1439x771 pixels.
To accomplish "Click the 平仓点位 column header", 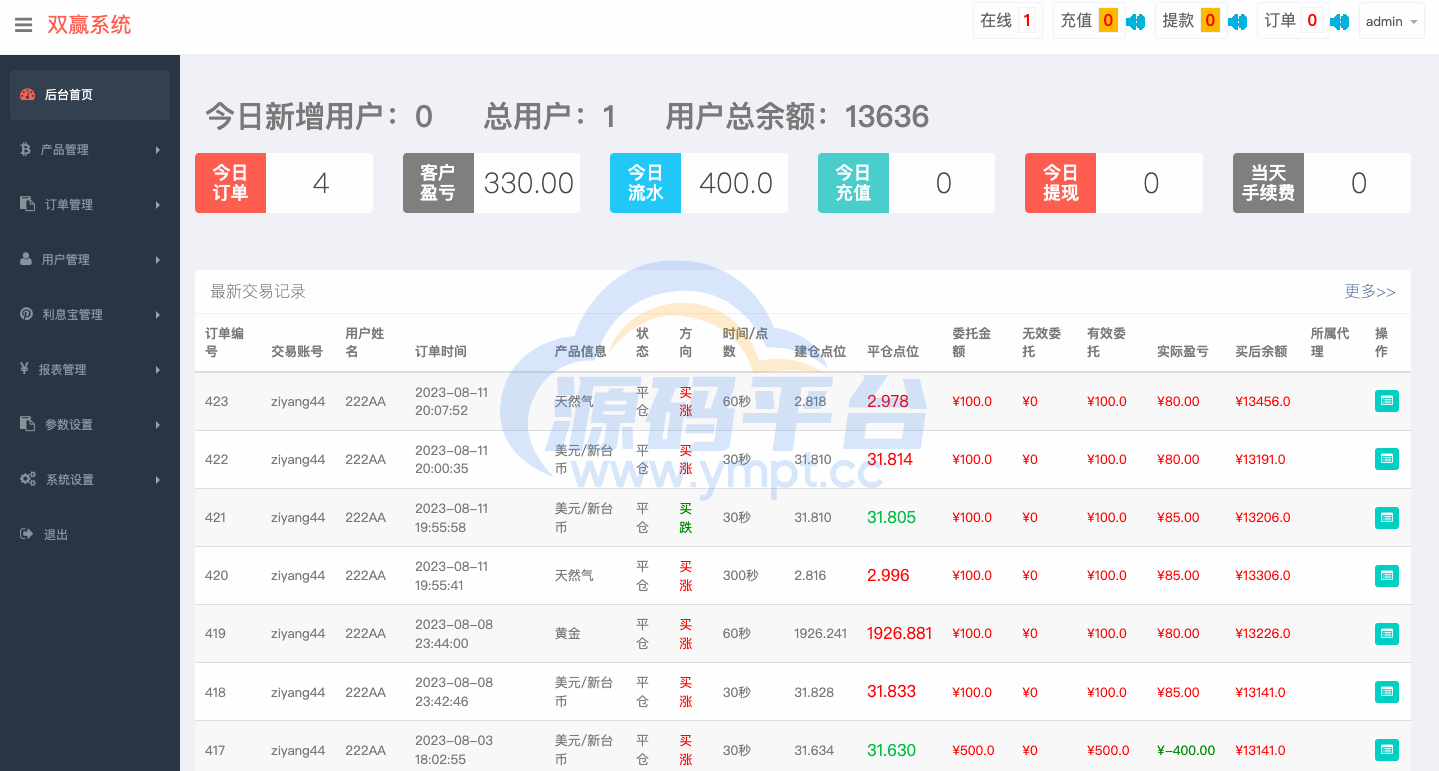I will tap(893, 352).
